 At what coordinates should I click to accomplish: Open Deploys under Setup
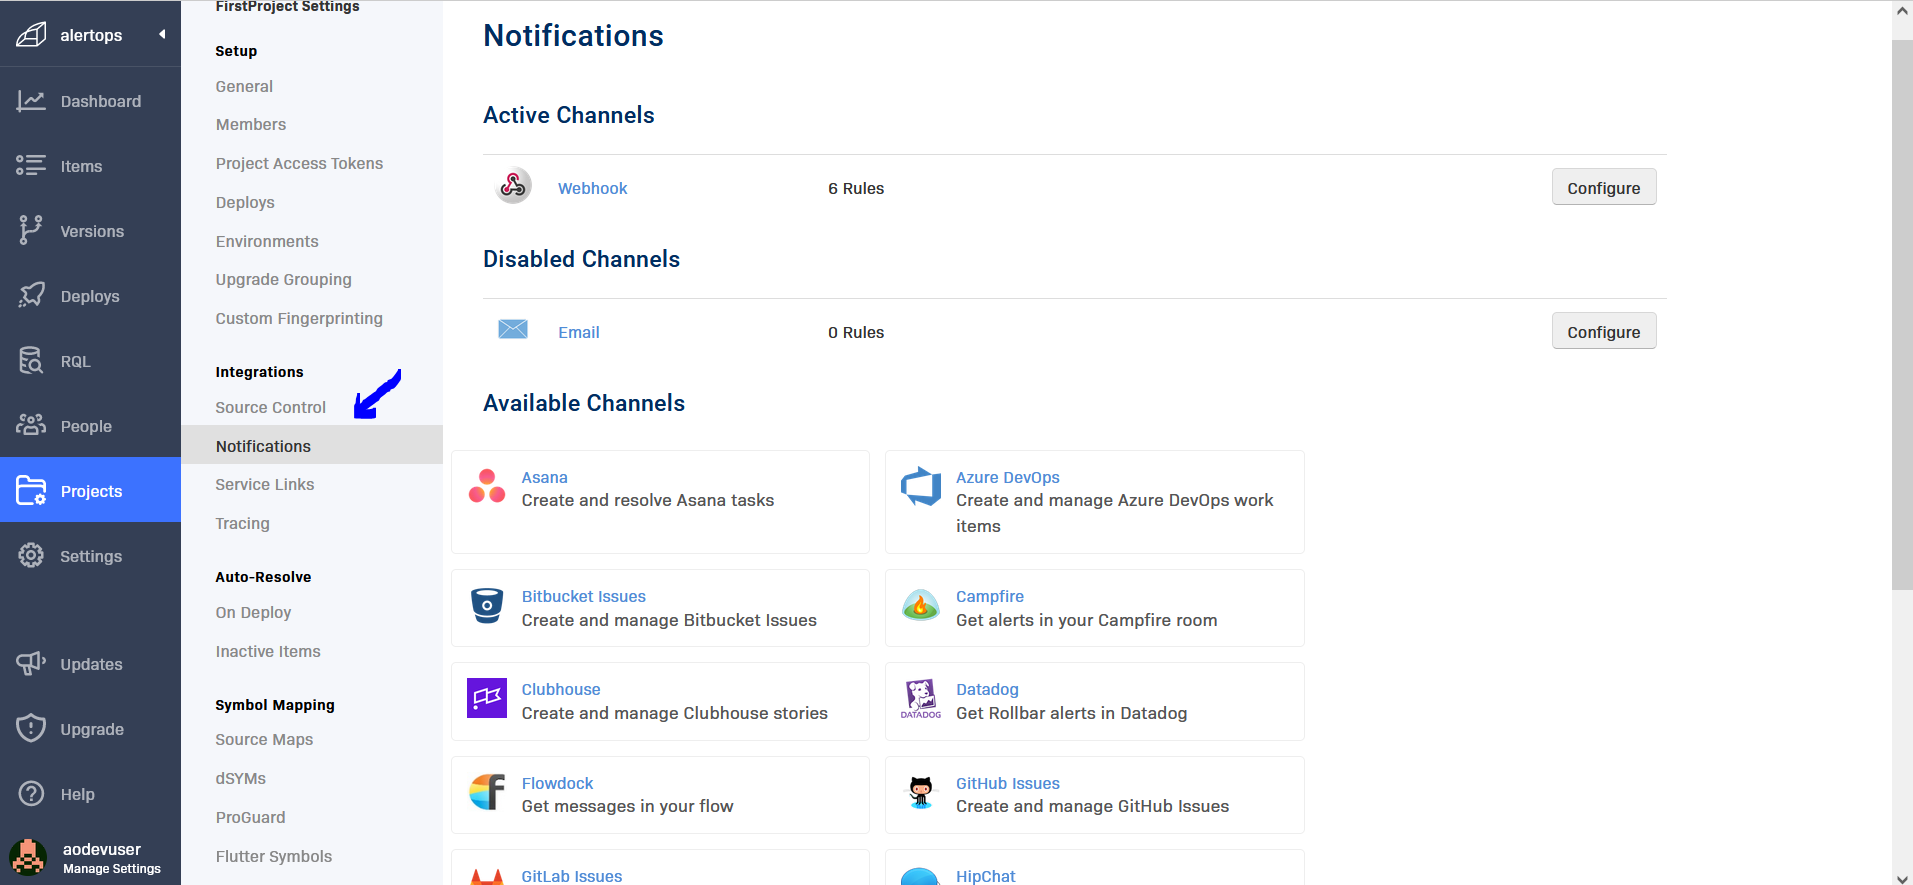pos(245,202)
